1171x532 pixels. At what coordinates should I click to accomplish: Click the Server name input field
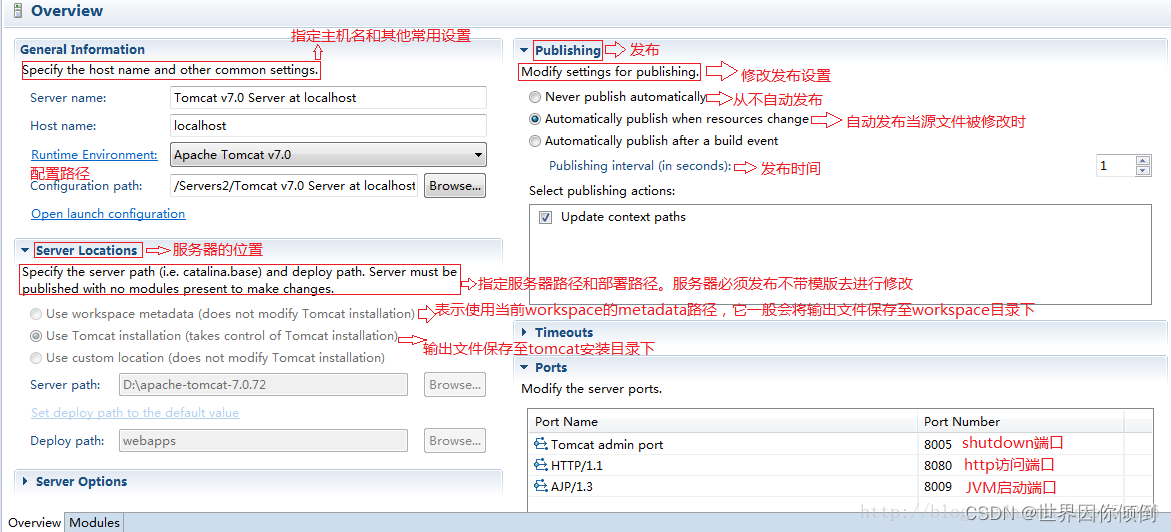click(x=329, y=97)
